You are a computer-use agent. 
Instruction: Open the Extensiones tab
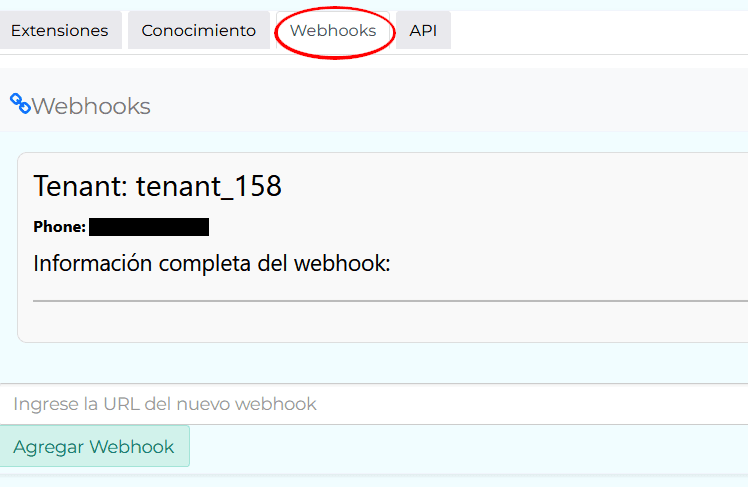tap(60, 31)
